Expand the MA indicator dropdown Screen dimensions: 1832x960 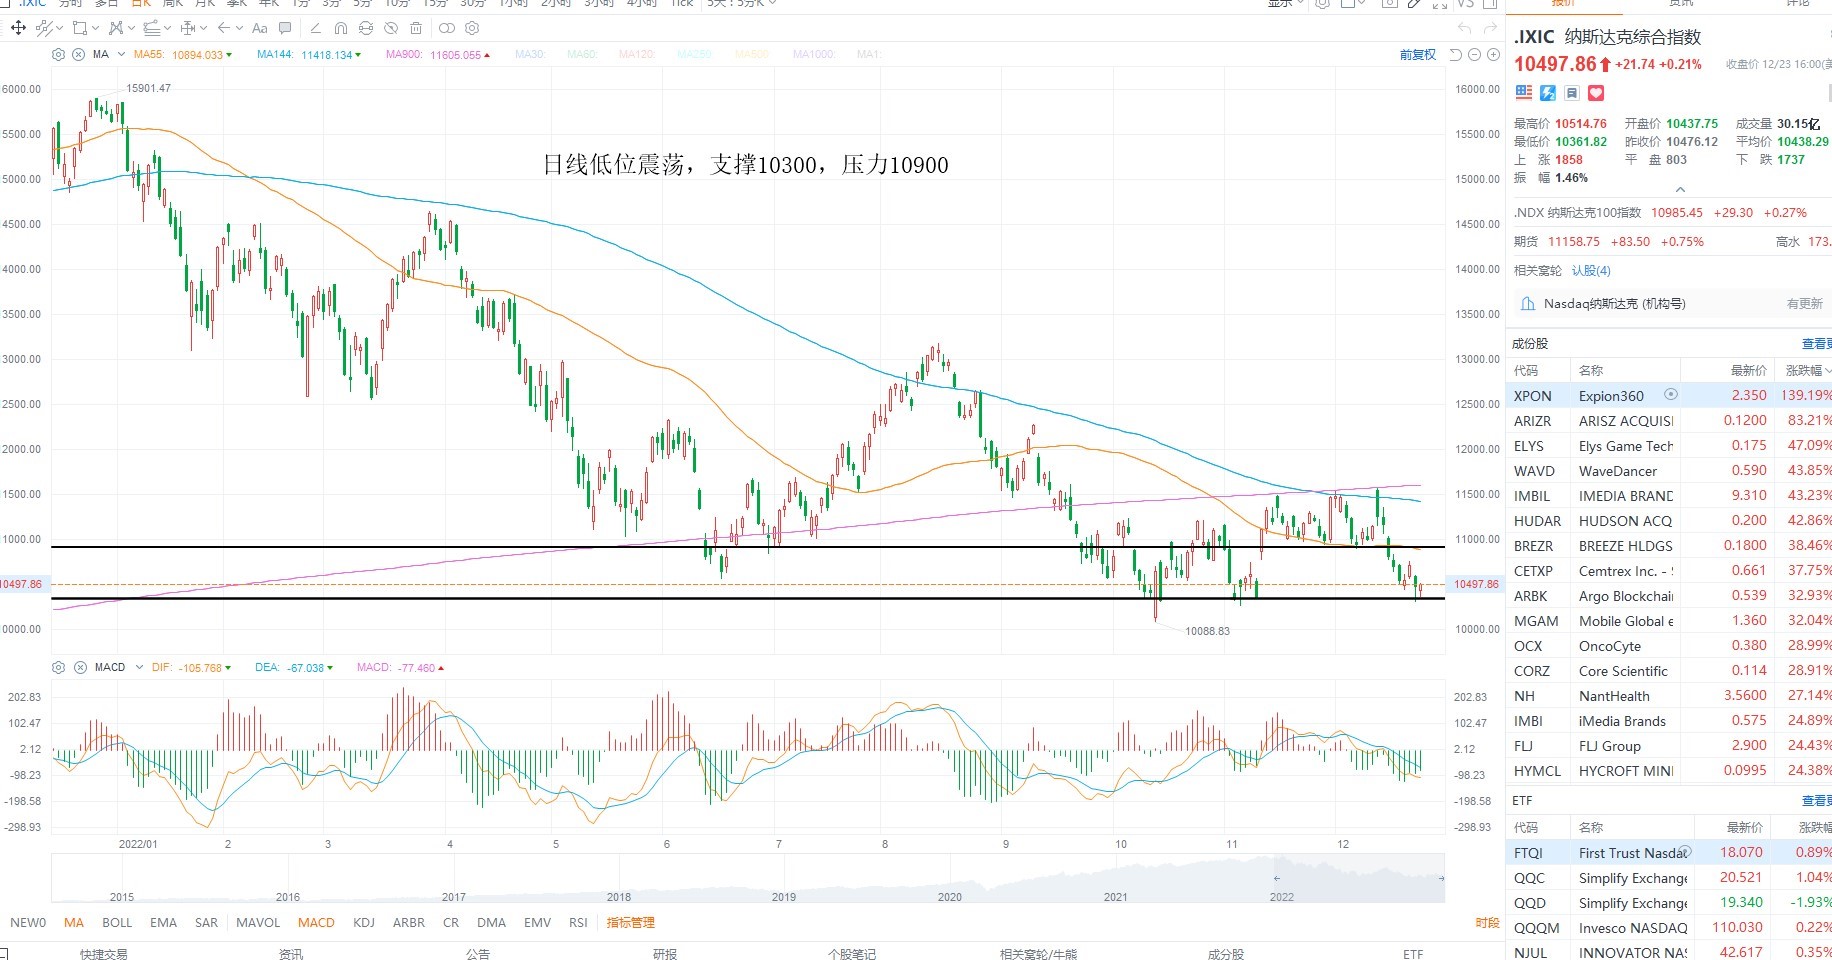(x=121, y=54)
